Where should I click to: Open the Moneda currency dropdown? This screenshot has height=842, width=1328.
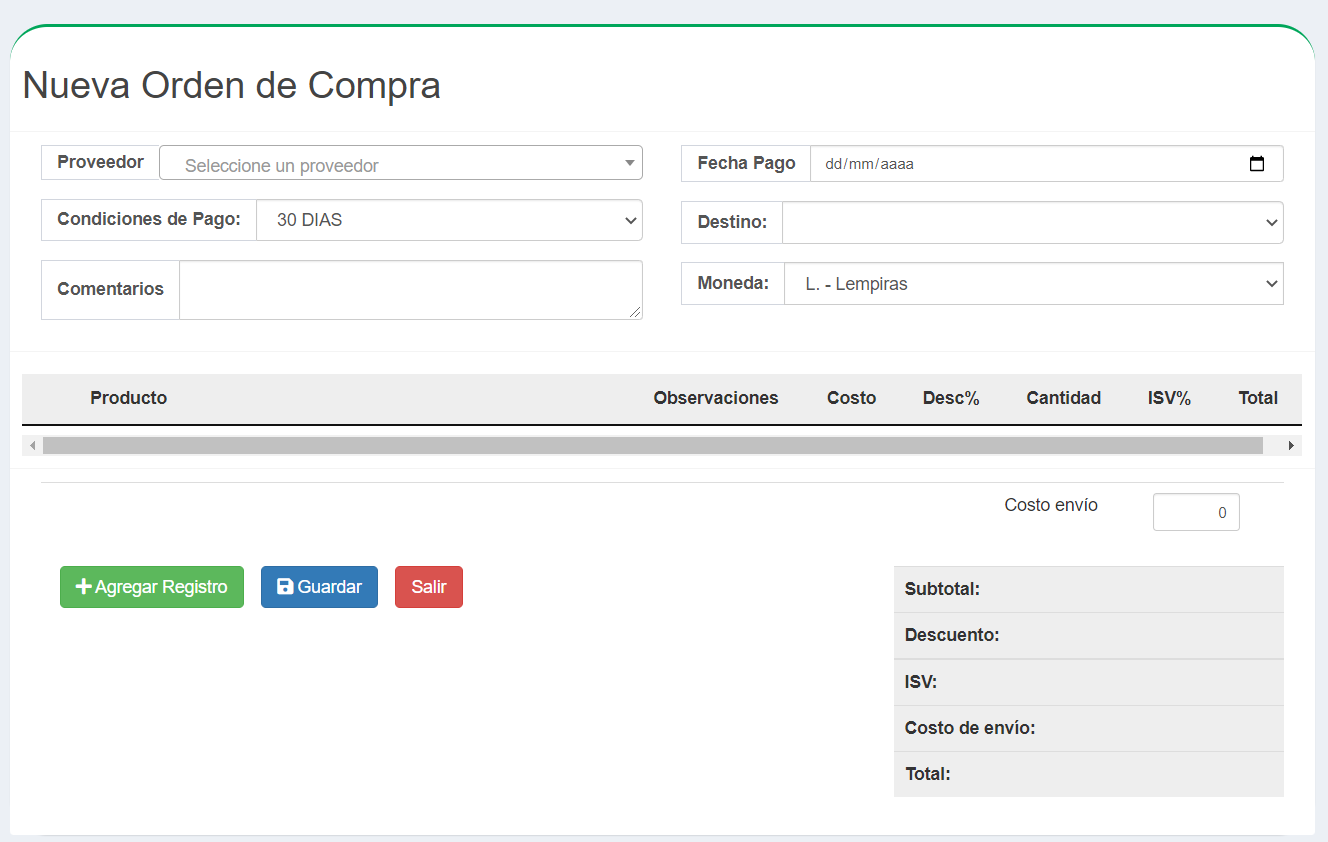coord(1032,283)
